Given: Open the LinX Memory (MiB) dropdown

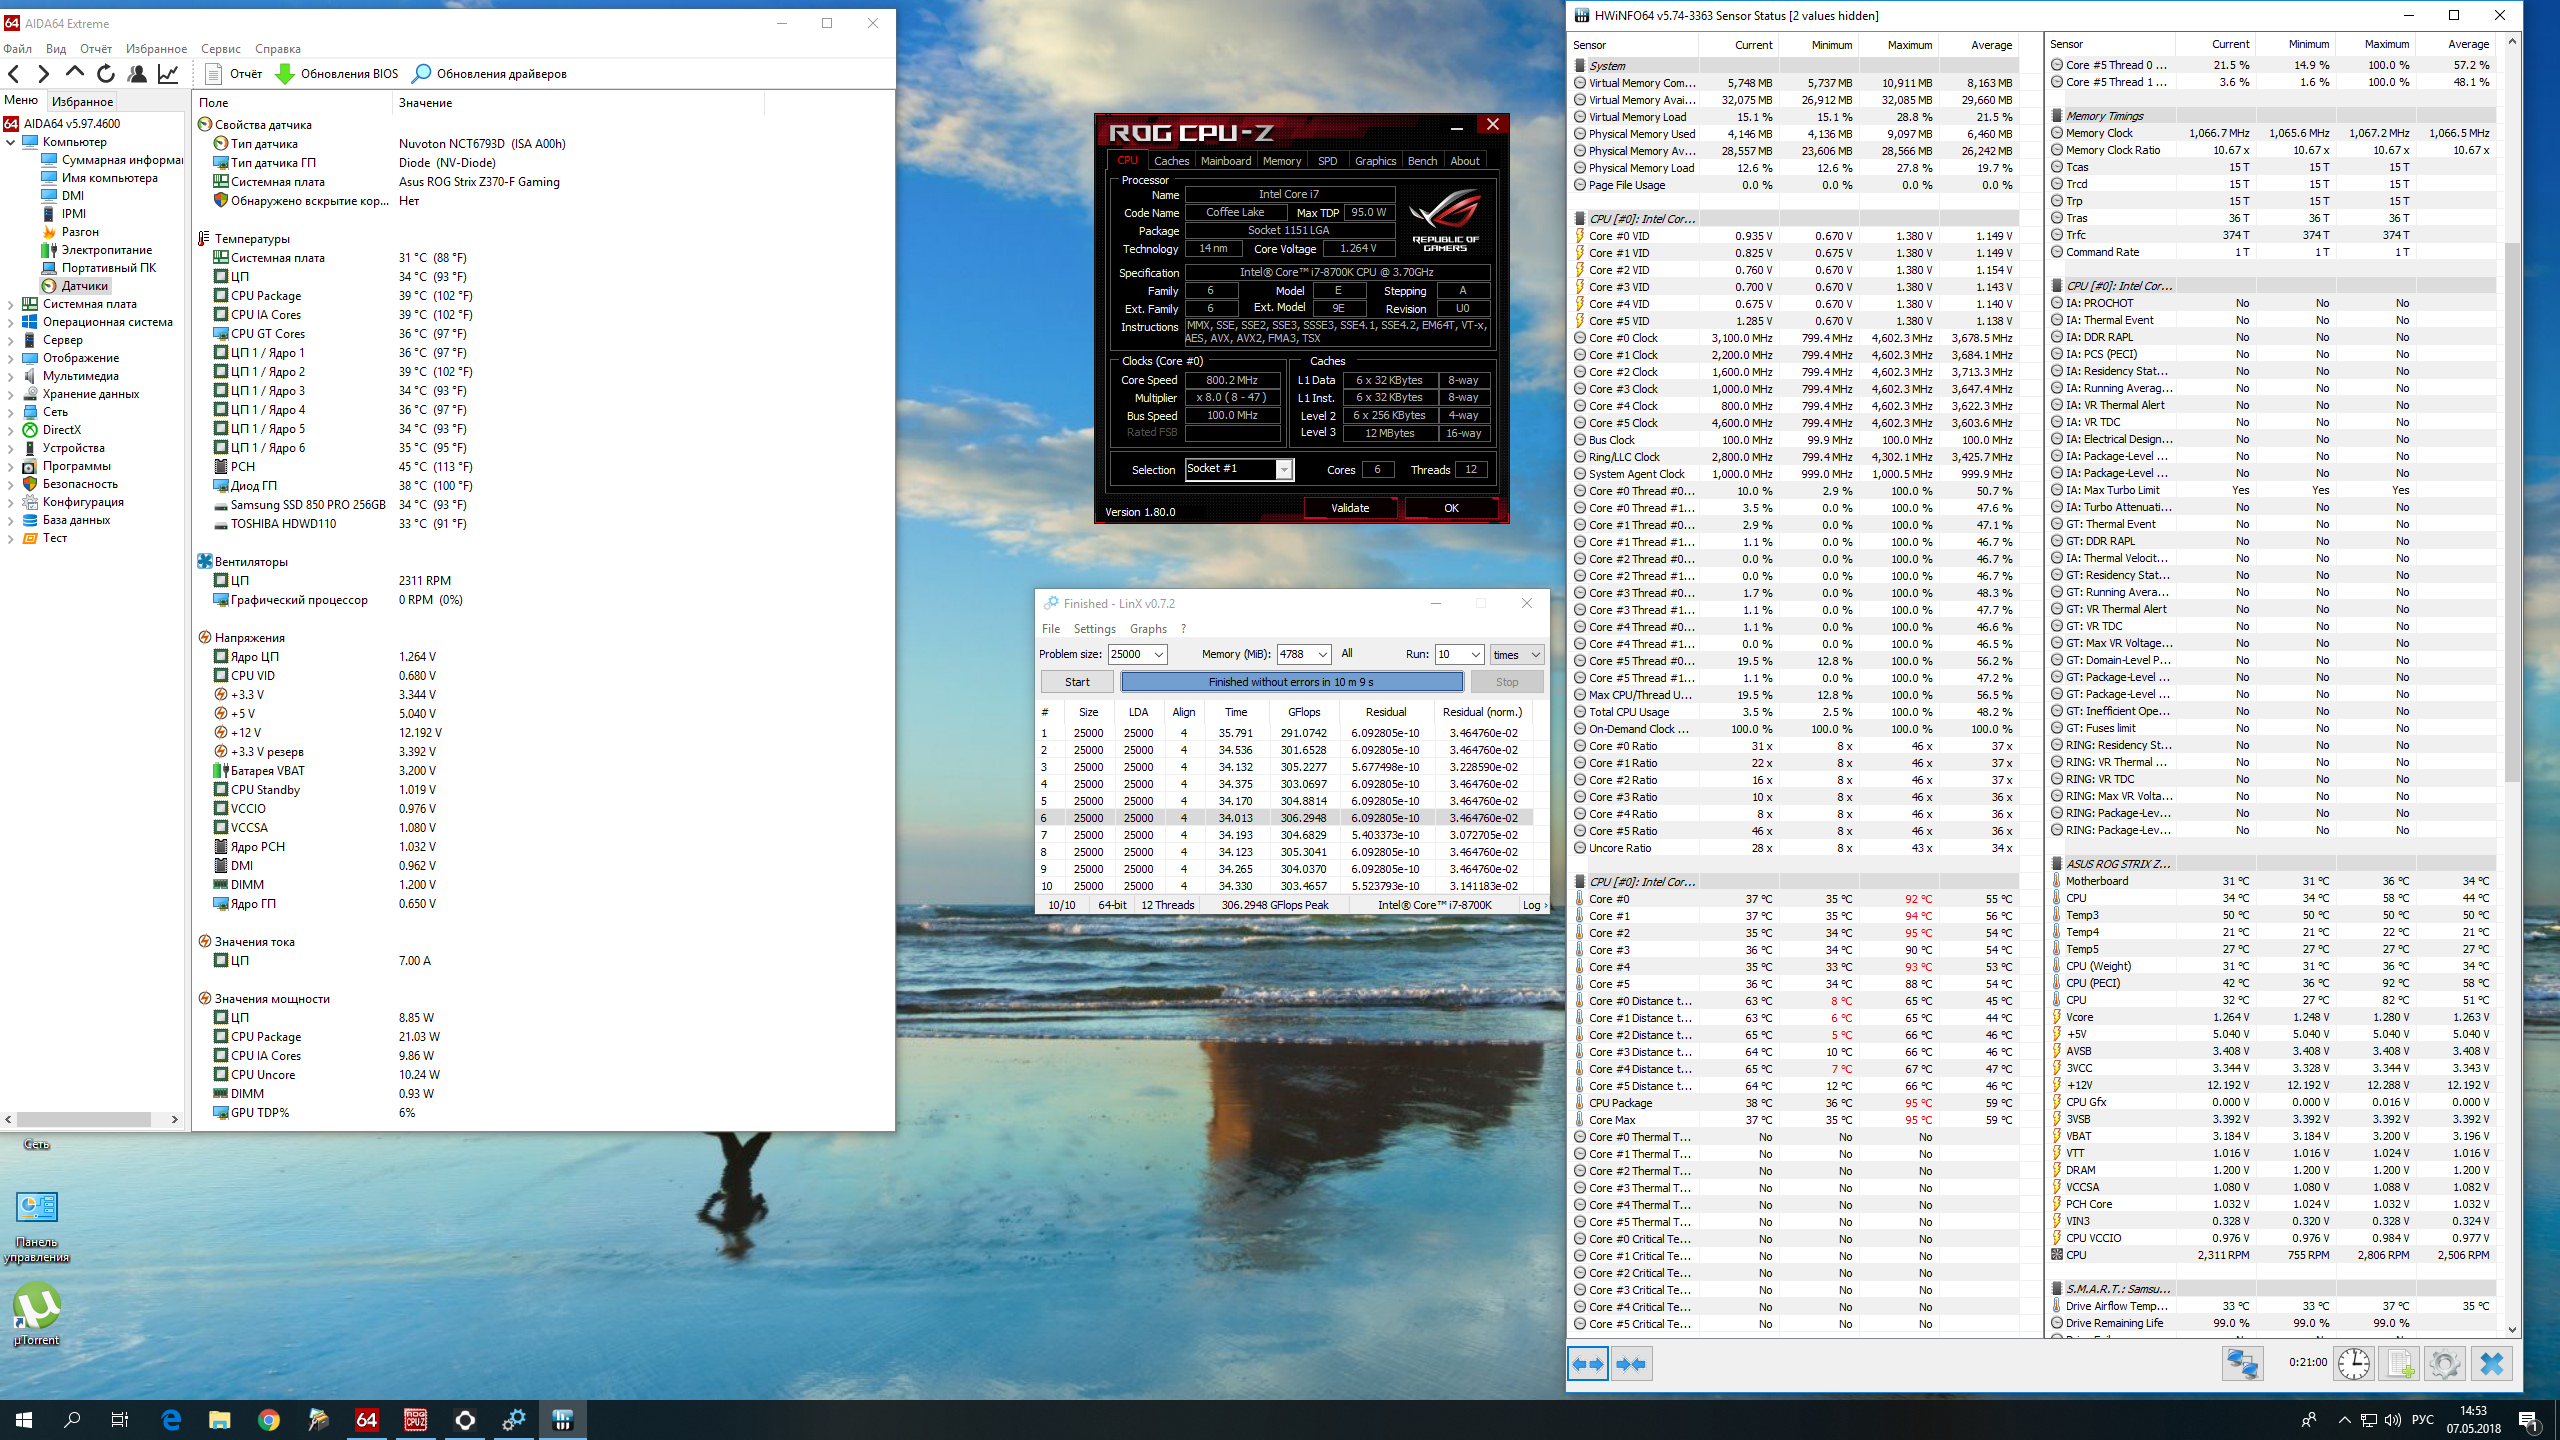Looking at the screenshot, I should coord(1322,654).
